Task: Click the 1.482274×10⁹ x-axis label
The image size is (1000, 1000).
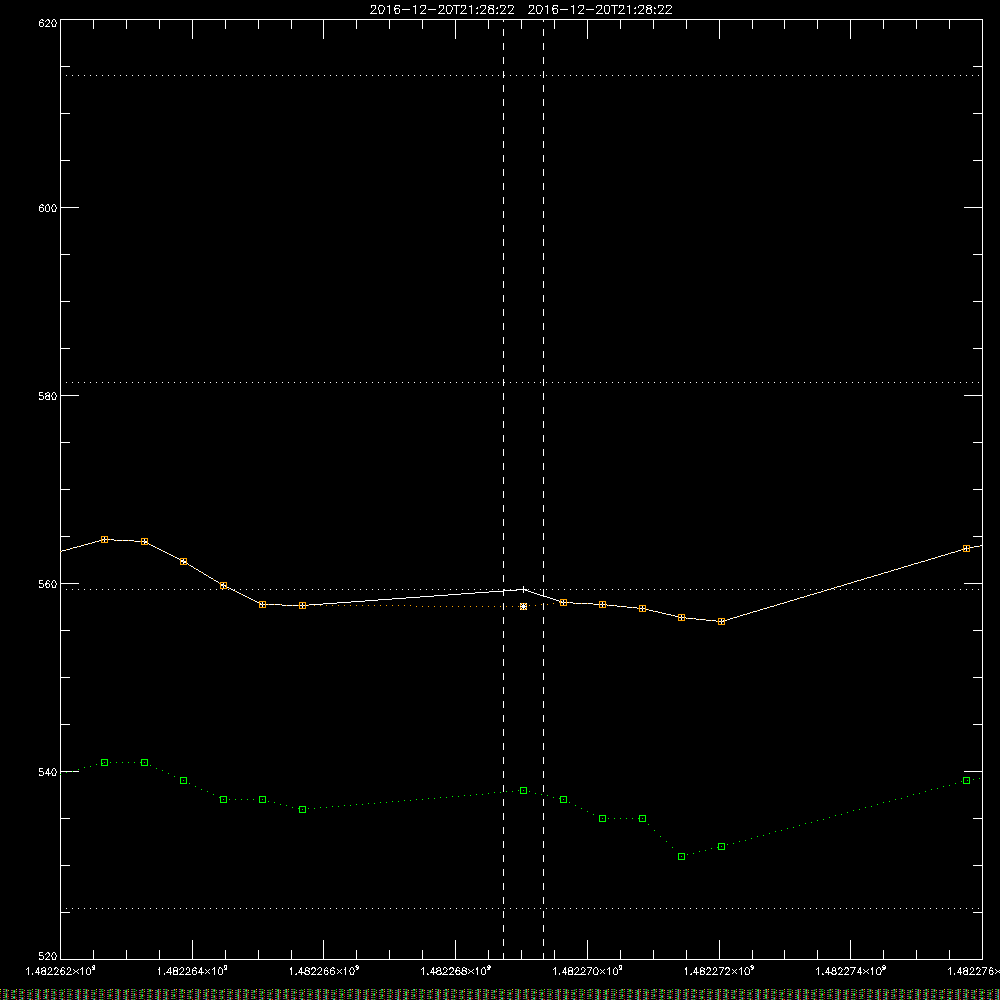Action: click(x=851, y=971)
